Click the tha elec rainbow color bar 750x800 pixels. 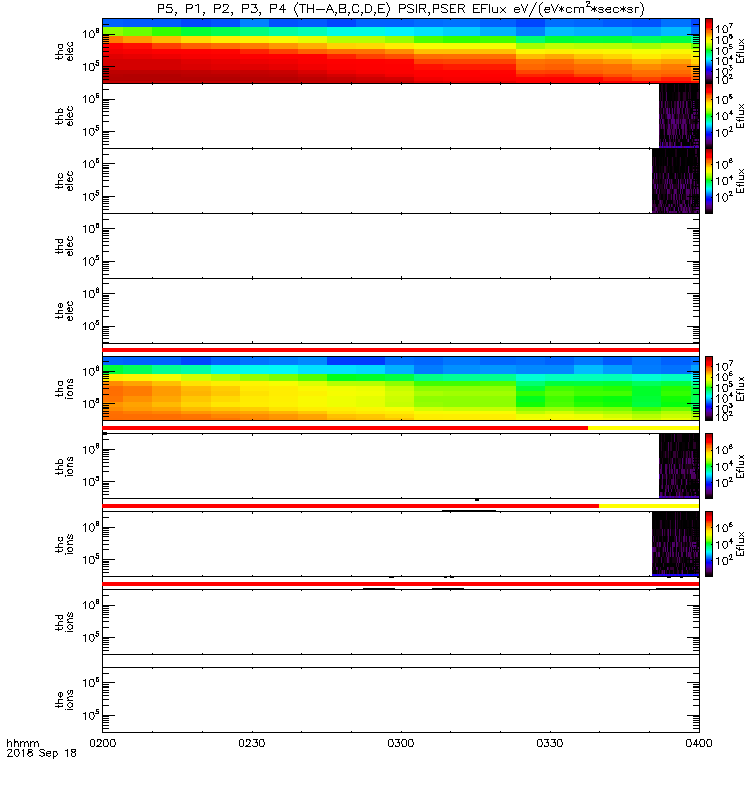coord(709,51)
